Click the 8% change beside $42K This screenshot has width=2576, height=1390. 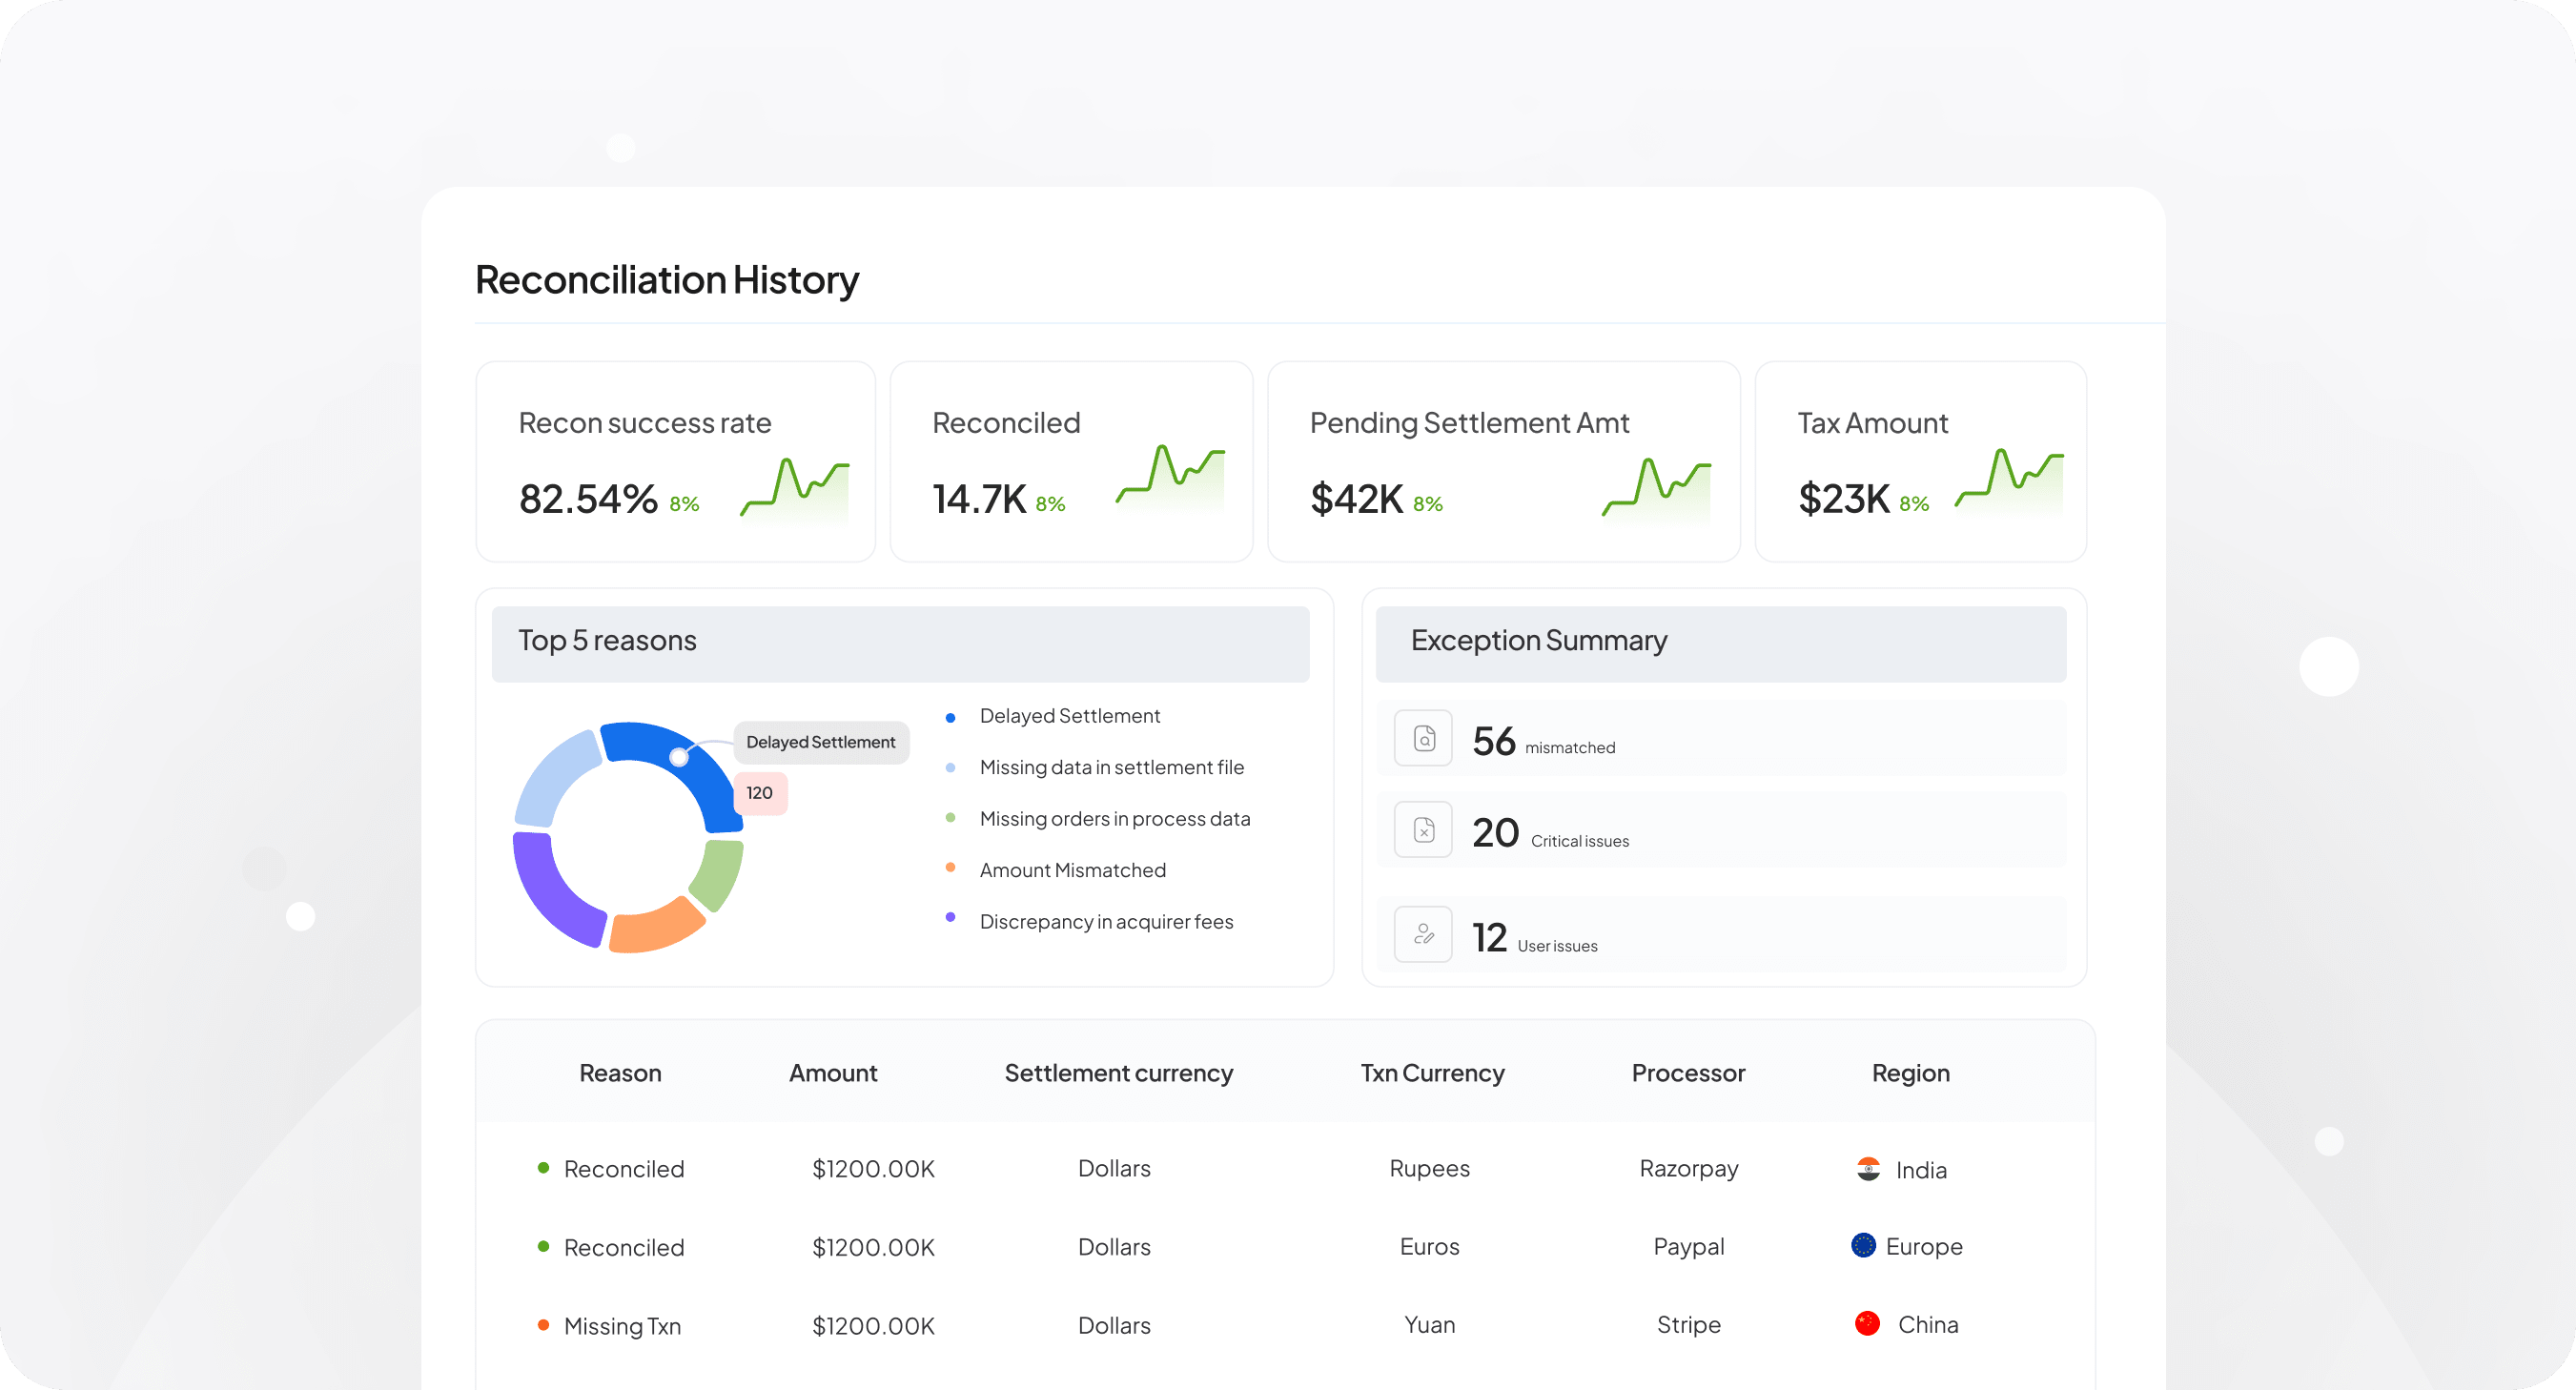coord(1427,505)
